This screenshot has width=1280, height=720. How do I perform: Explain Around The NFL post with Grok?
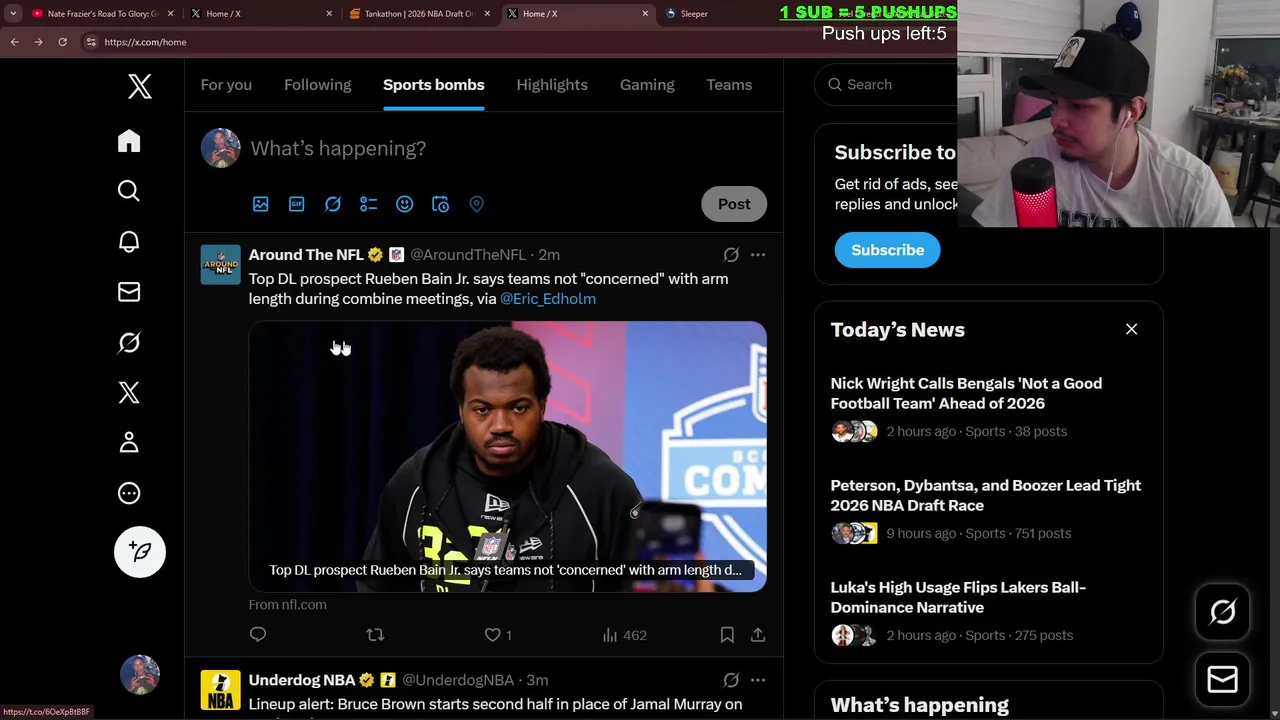(x=731, y=255)
